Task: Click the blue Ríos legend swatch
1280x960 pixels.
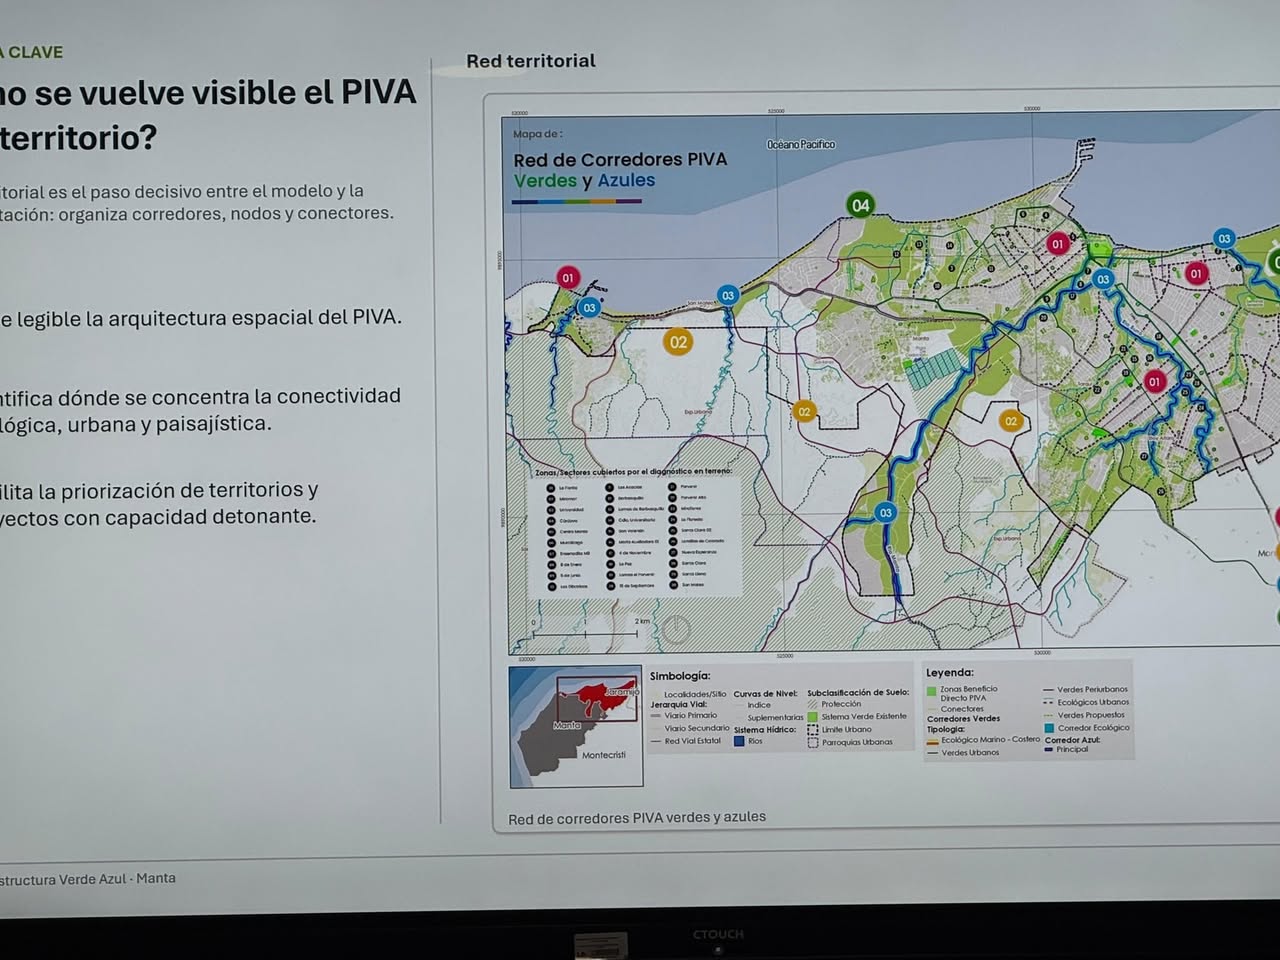Action: tap(740, 741)
